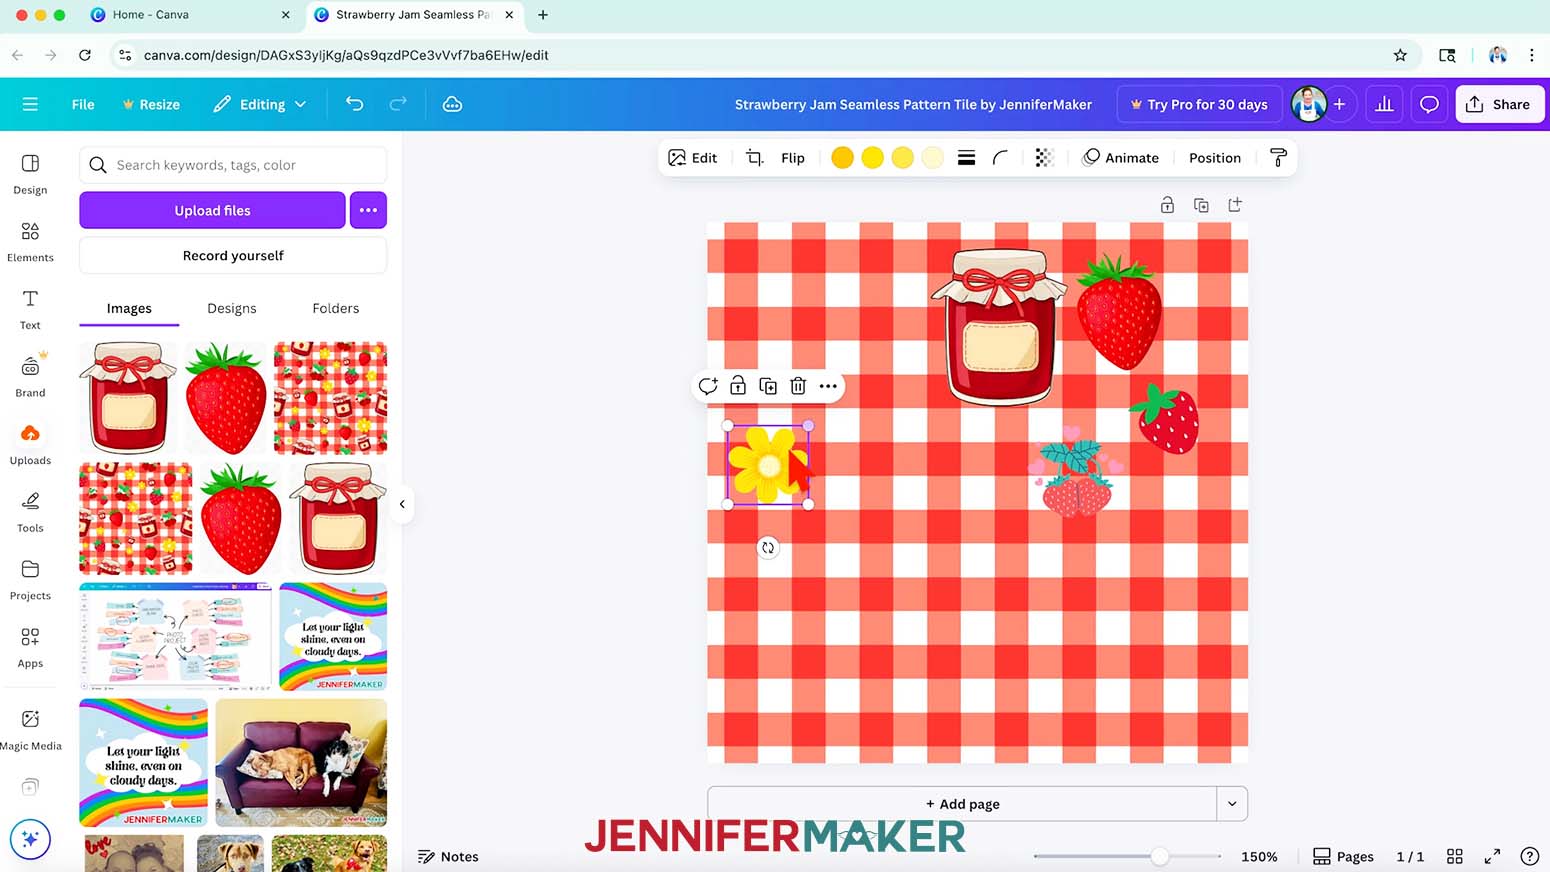Viewport: 1550px width, 872px height.
Task: Select the purple couch with dogs photo
Action: point(301,763)
